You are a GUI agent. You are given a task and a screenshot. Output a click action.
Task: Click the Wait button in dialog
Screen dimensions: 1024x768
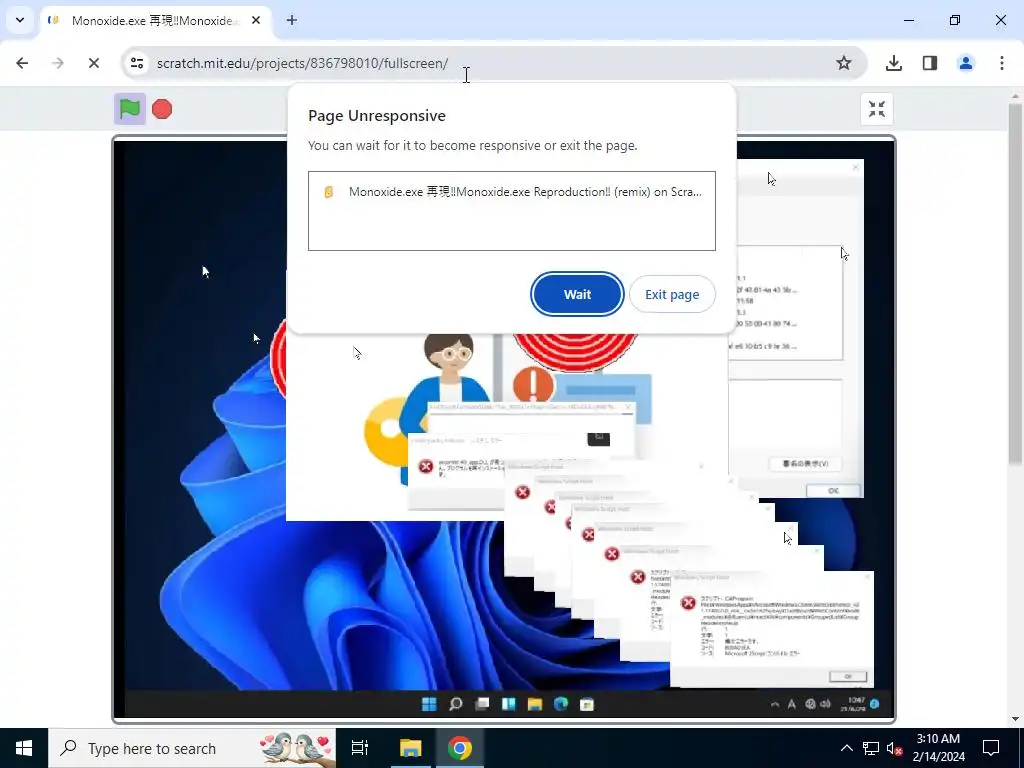577,295
